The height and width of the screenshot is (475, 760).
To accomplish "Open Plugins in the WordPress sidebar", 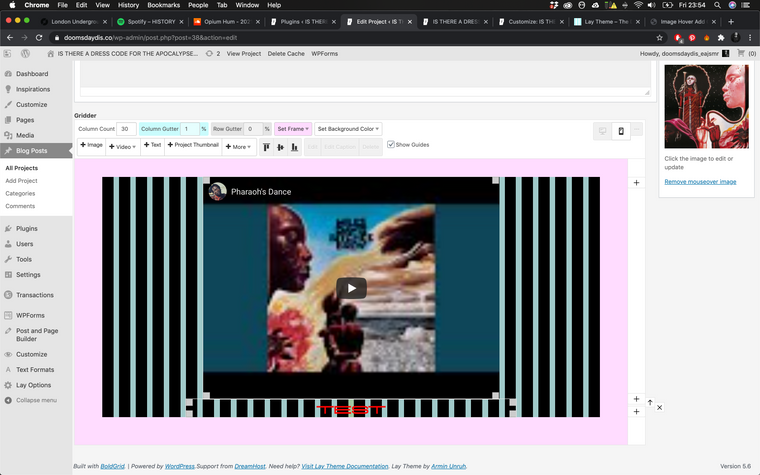I will click(x=27, y=228).
